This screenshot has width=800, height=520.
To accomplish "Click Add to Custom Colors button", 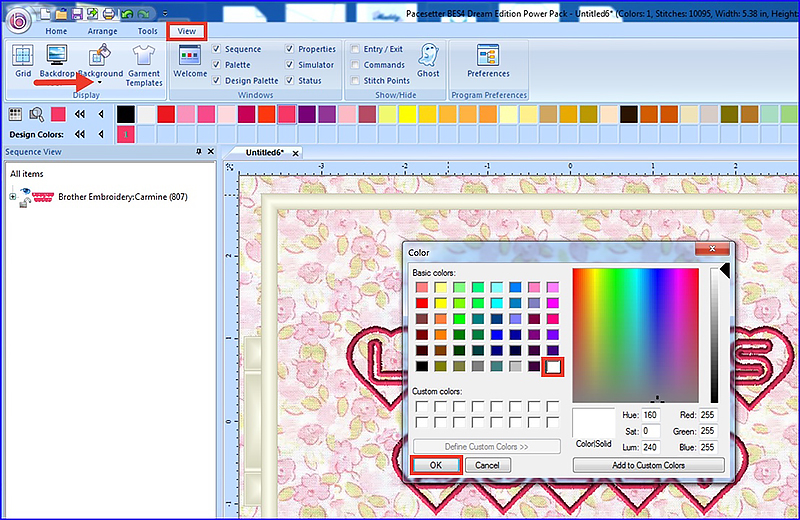I will pos(648,465).
